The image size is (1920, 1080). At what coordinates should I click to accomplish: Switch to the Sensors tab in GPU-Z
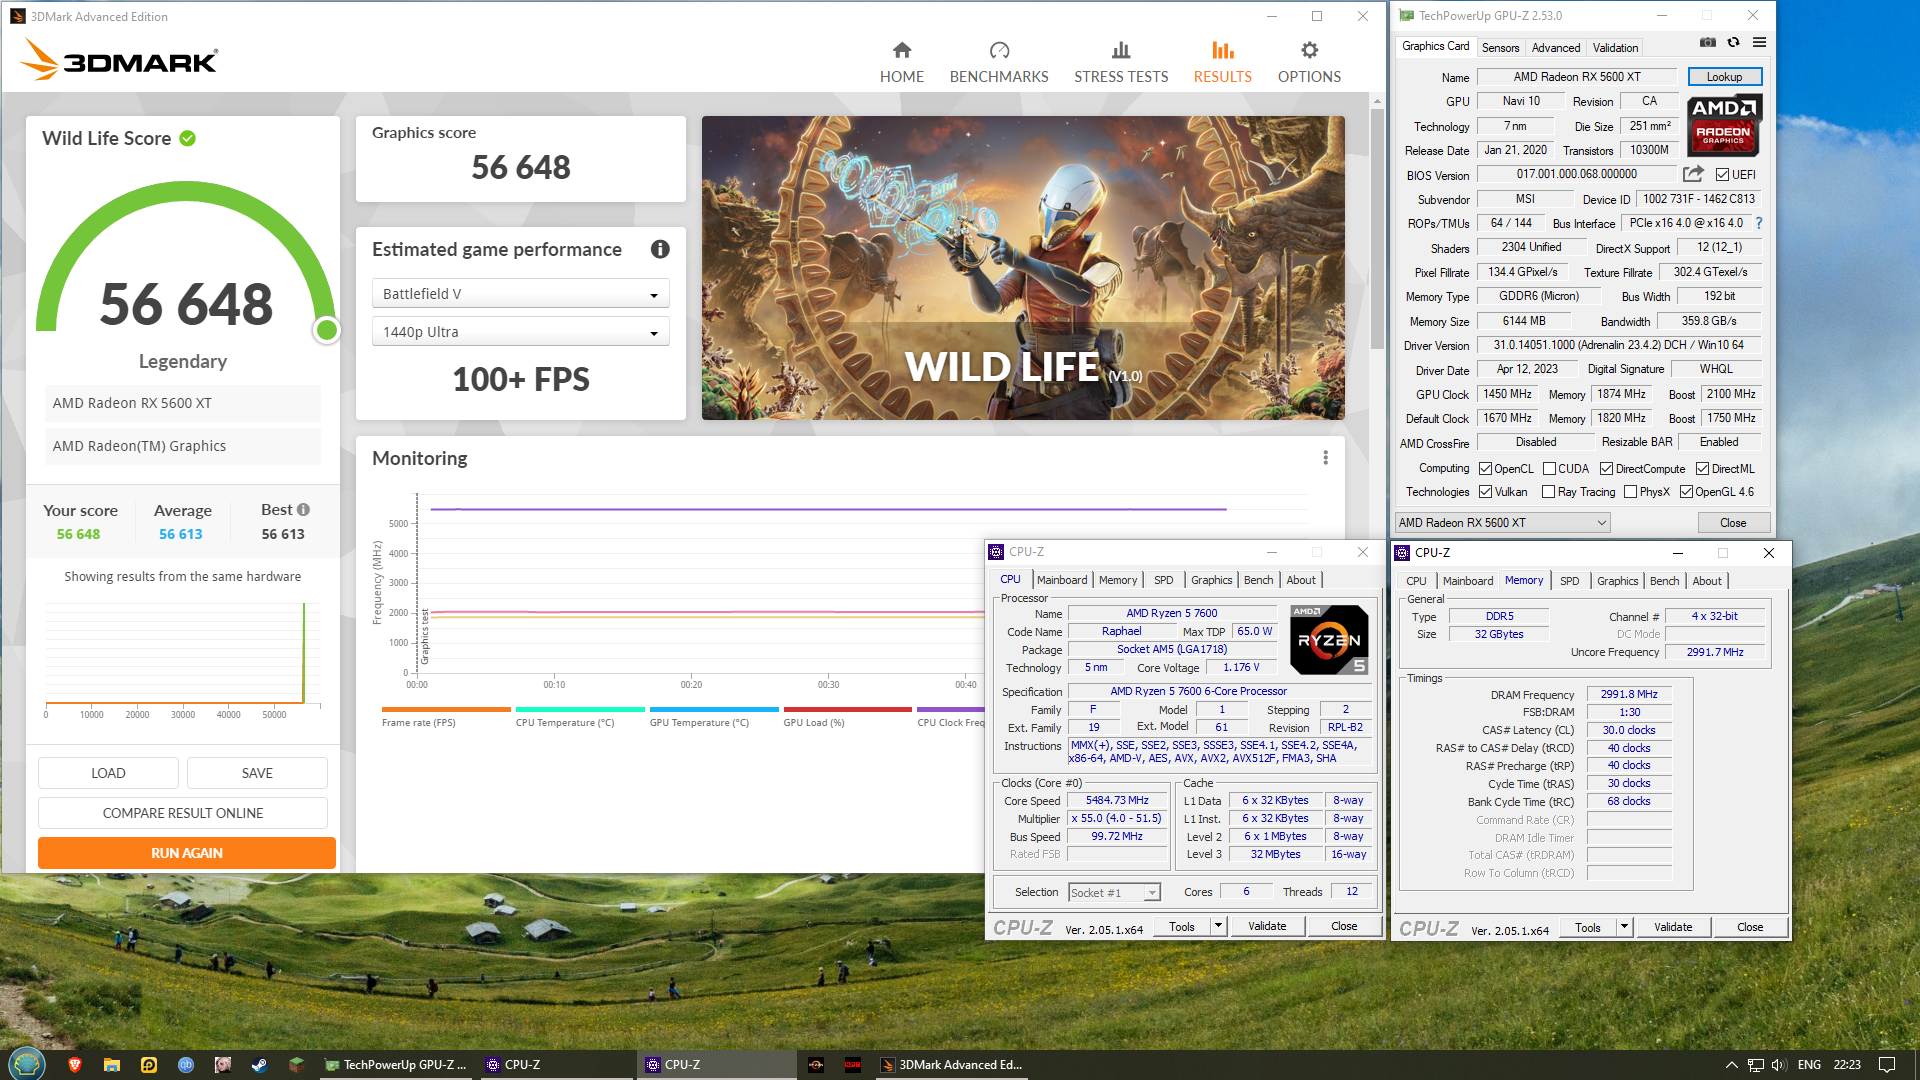1500,48
